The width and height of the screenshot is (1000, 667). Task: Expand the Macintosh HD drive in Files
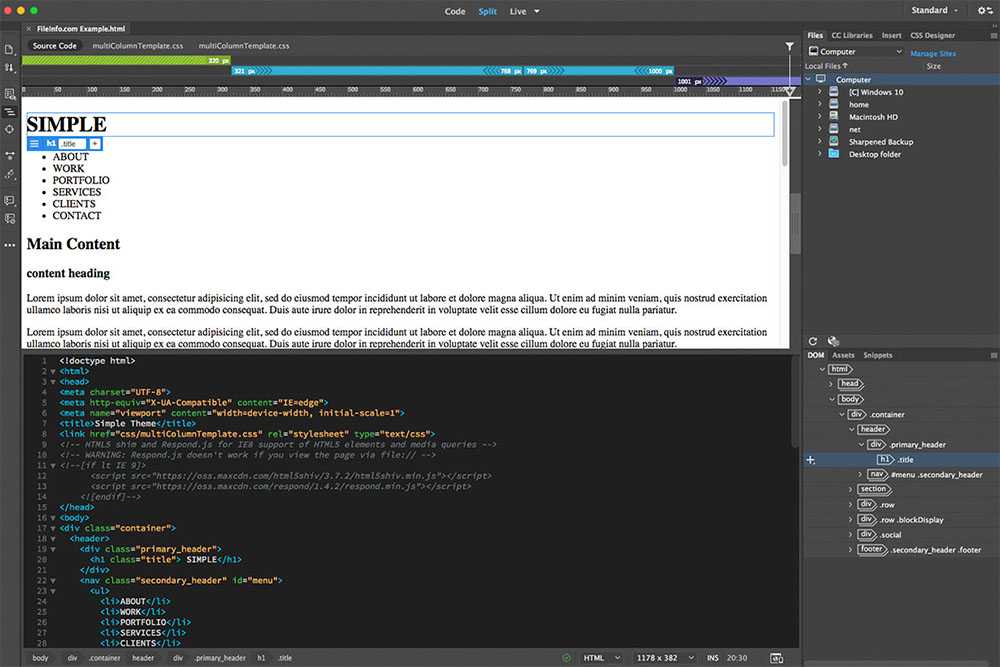tap(820, 117)
